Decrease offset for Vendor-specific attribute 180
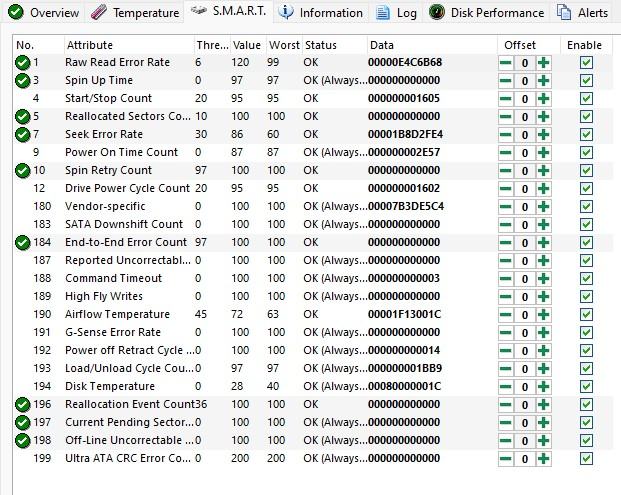Viewport: 621px width, 495px height. point(505,207)
